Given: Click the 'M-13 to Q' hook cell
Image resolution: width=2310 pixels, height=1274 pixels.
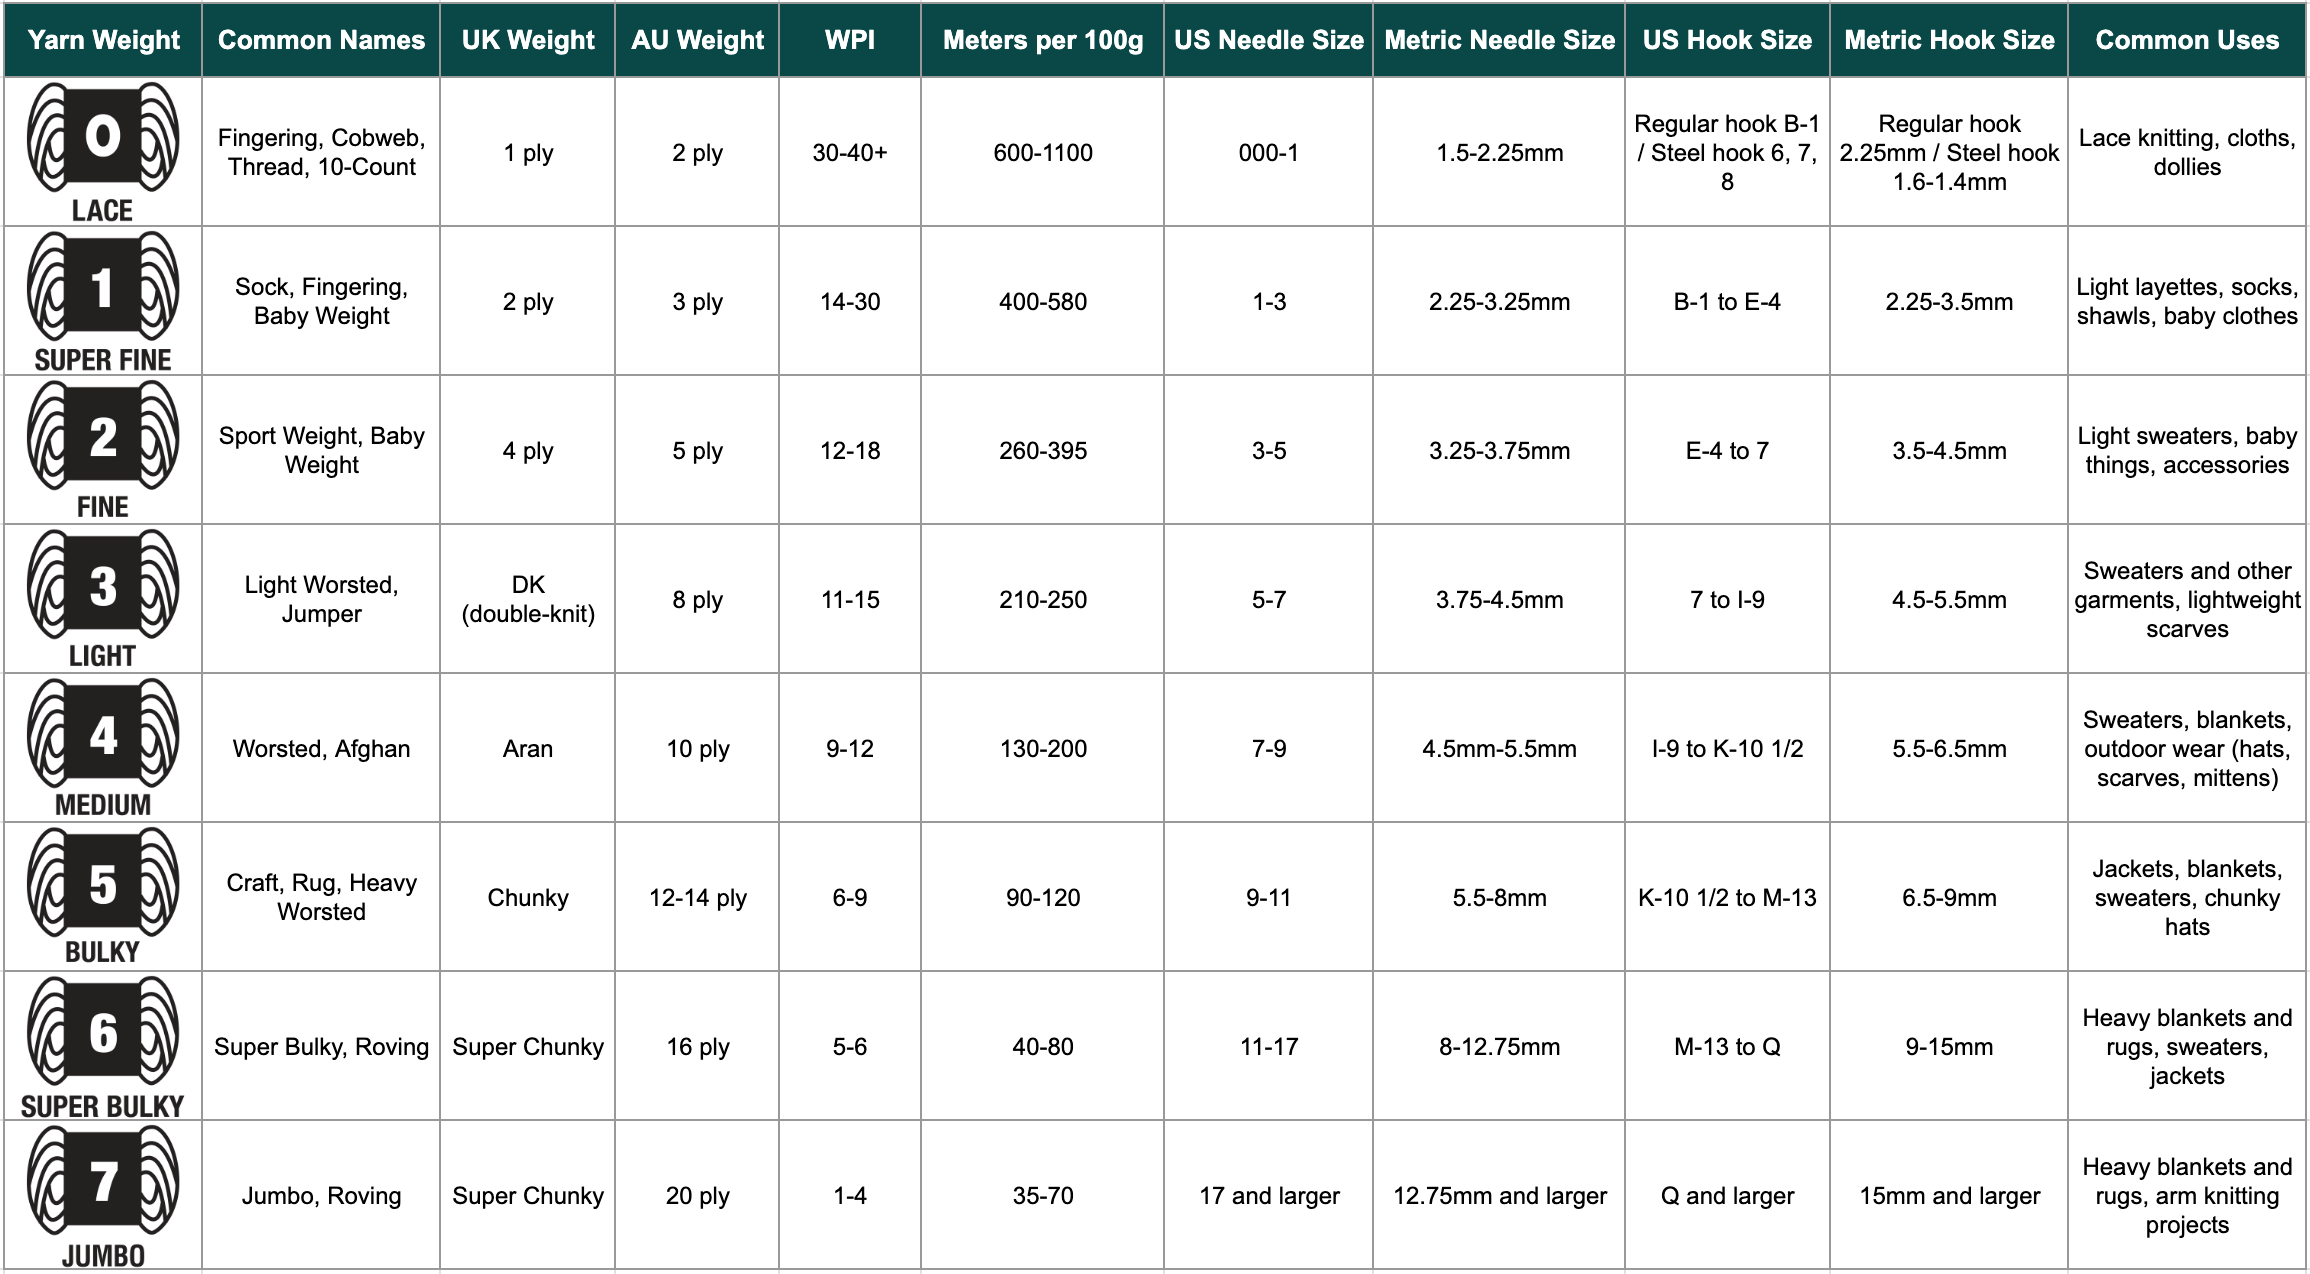Looking at the screenshot, I should 1727,1046.
